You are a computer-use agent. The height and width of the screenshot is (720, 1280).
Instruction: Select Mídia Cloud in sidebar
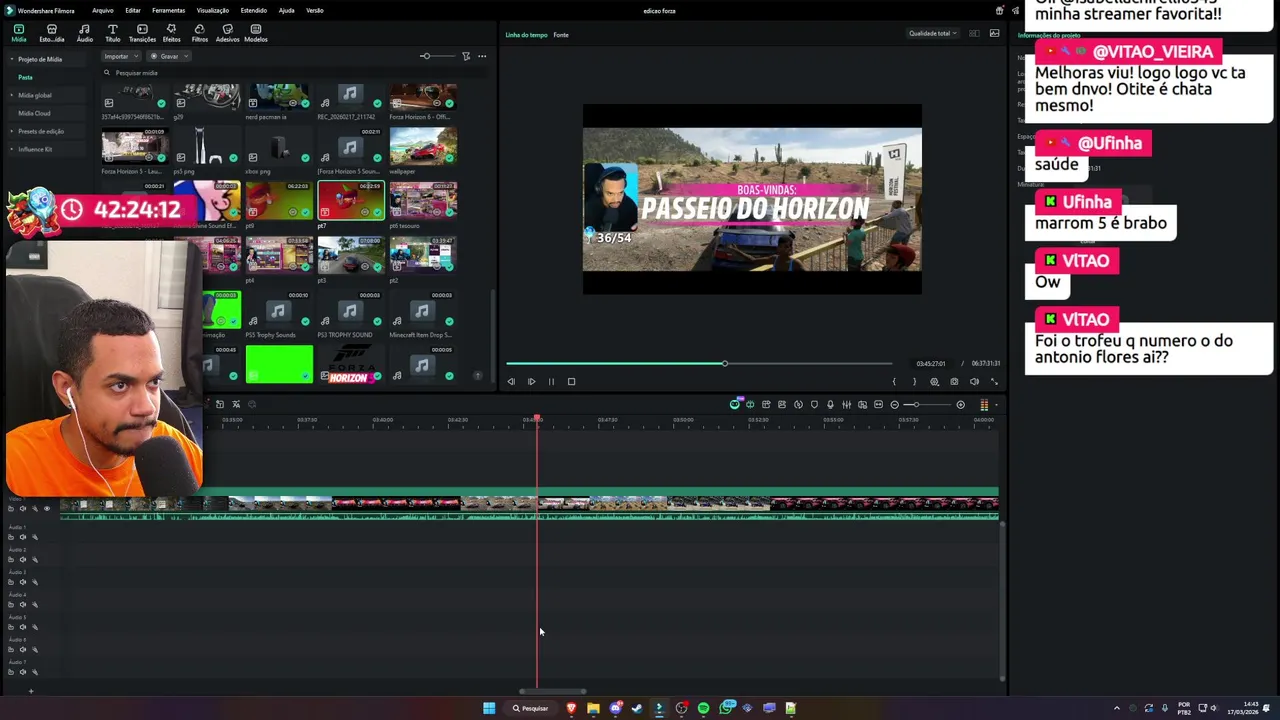[34, 113]
